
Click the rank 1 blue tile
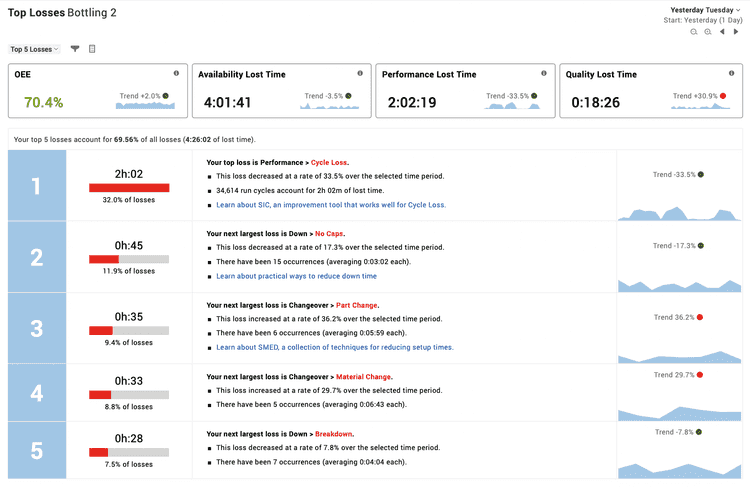pyautogui.click(x=37, y=186)
